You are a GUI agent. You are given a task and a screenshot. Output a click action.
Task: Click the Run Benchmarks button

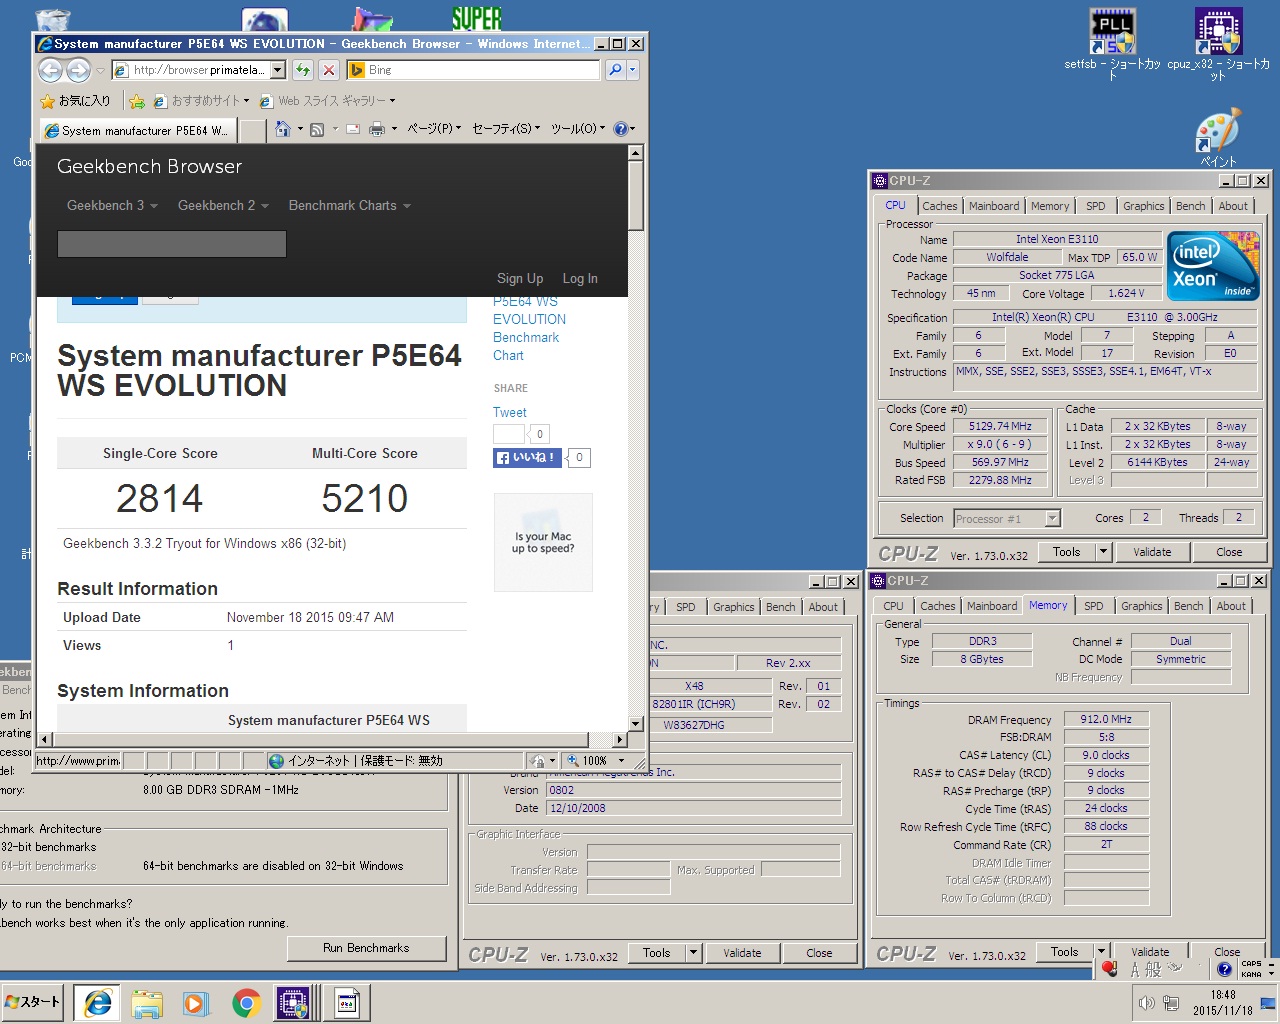366,948
